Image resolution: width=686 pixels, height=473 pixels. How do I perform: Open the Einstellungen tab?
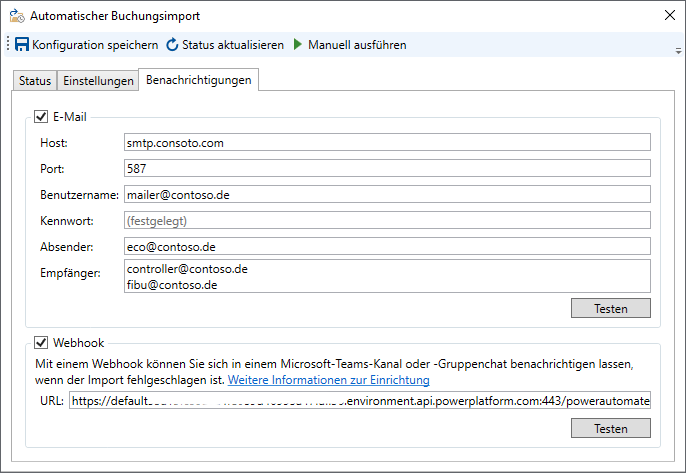click(98, 81)
